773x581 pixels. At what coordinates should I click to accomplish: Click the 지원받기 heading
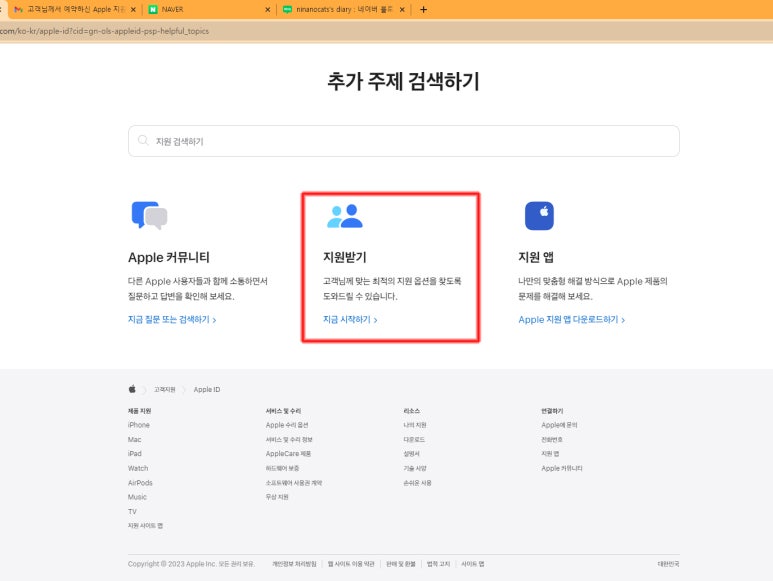click(x=345, y=257)
